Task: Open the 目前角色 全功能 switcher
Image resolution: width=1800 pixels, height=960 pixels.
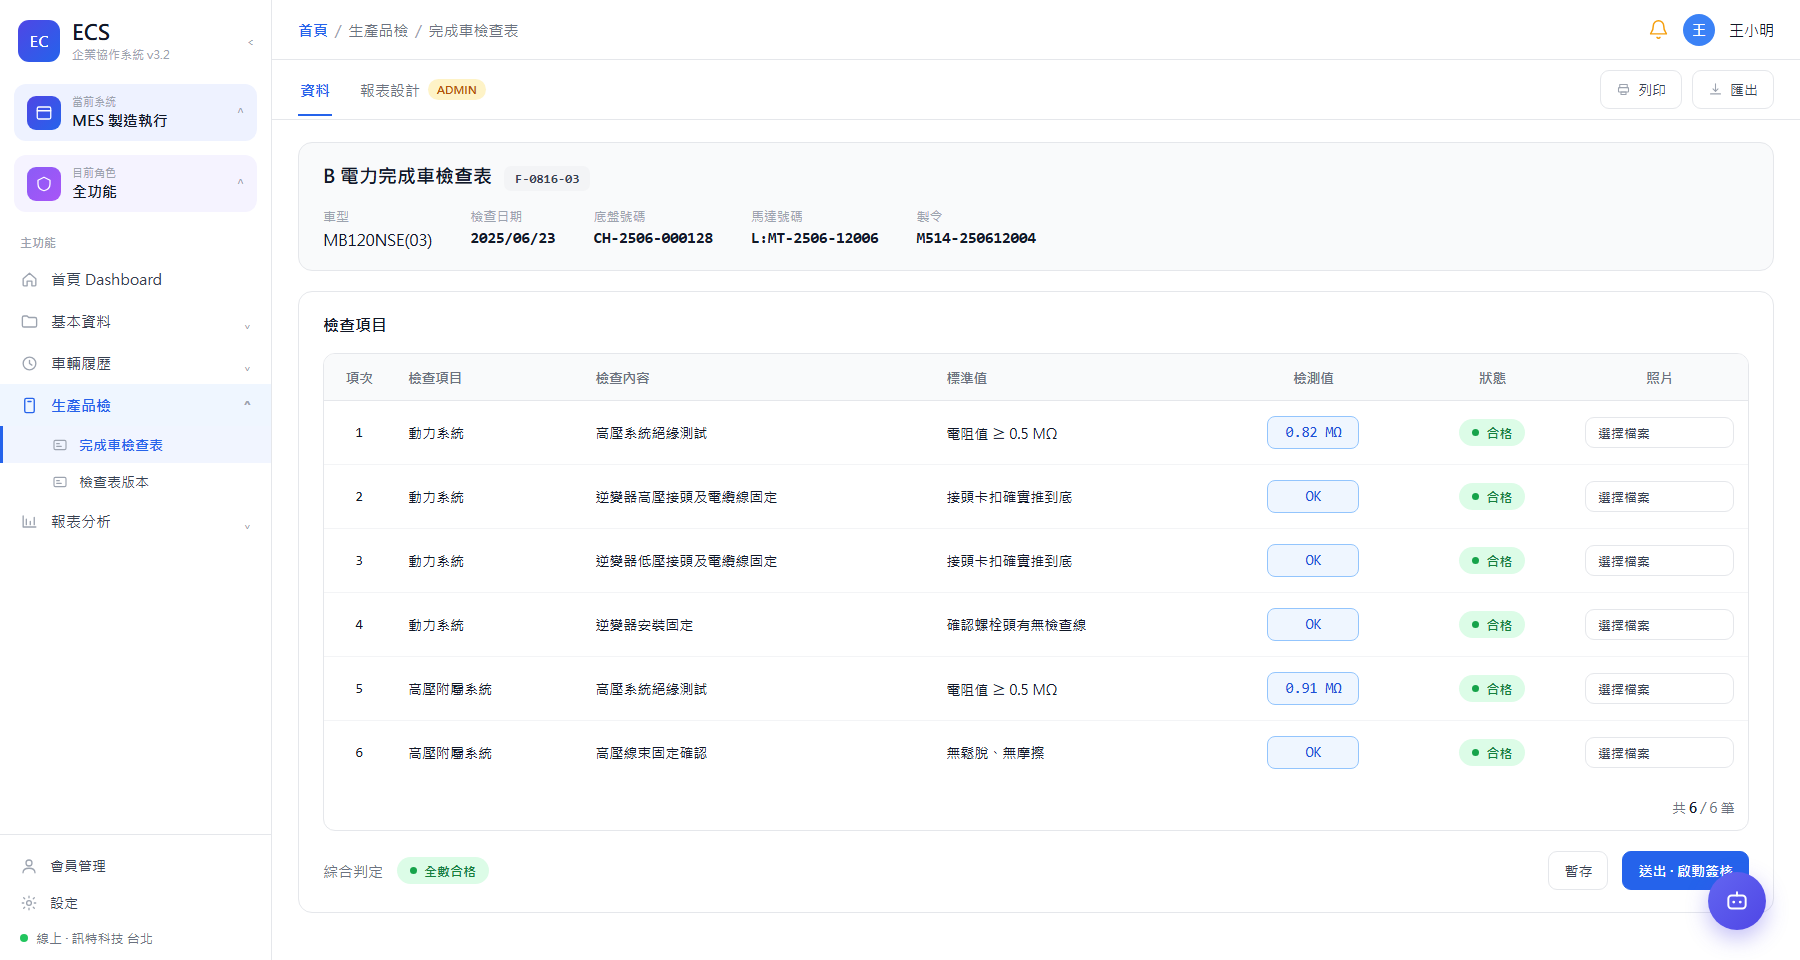Action: [x=135, y=183]
